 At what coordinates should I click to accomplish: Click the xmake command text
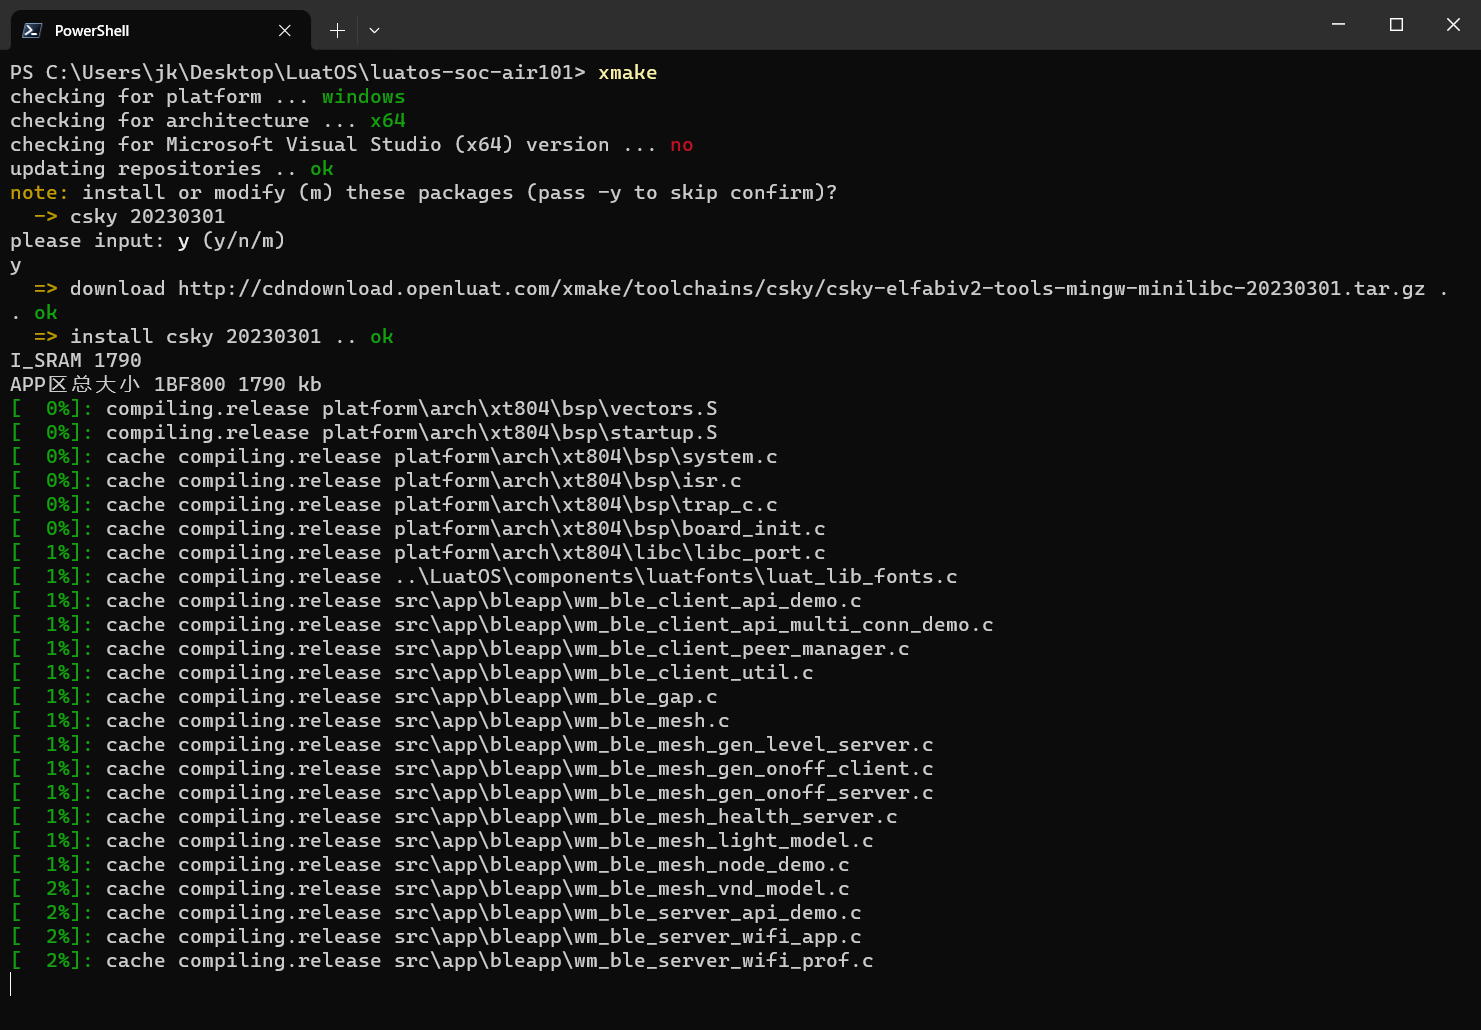click(x=627, y=72)
